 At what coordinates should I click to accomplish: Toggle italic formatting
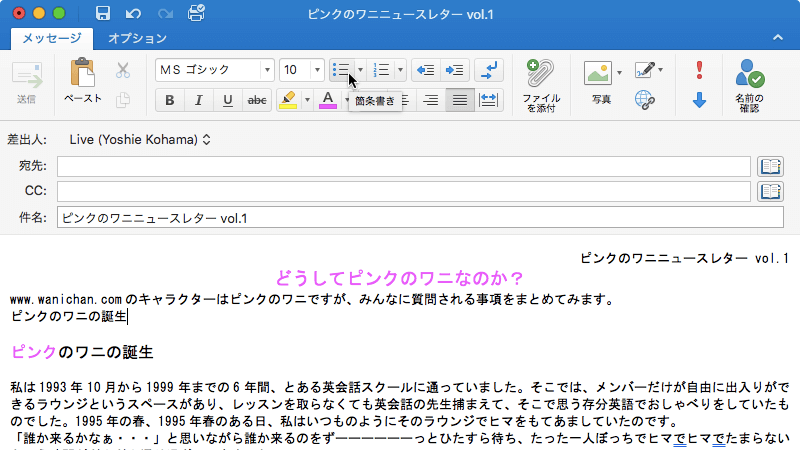tap(198, 100)
